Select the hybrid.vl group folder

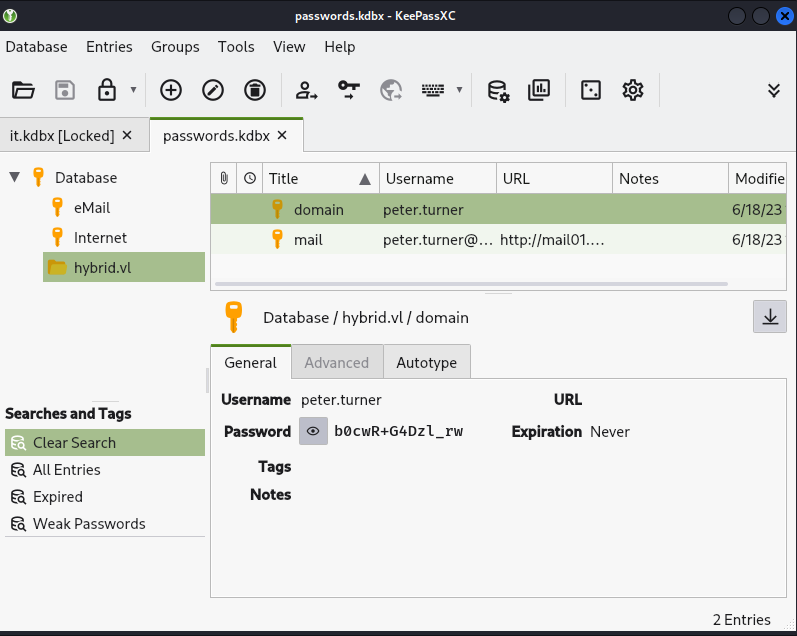pyautogui.click(x=124, y=267)
